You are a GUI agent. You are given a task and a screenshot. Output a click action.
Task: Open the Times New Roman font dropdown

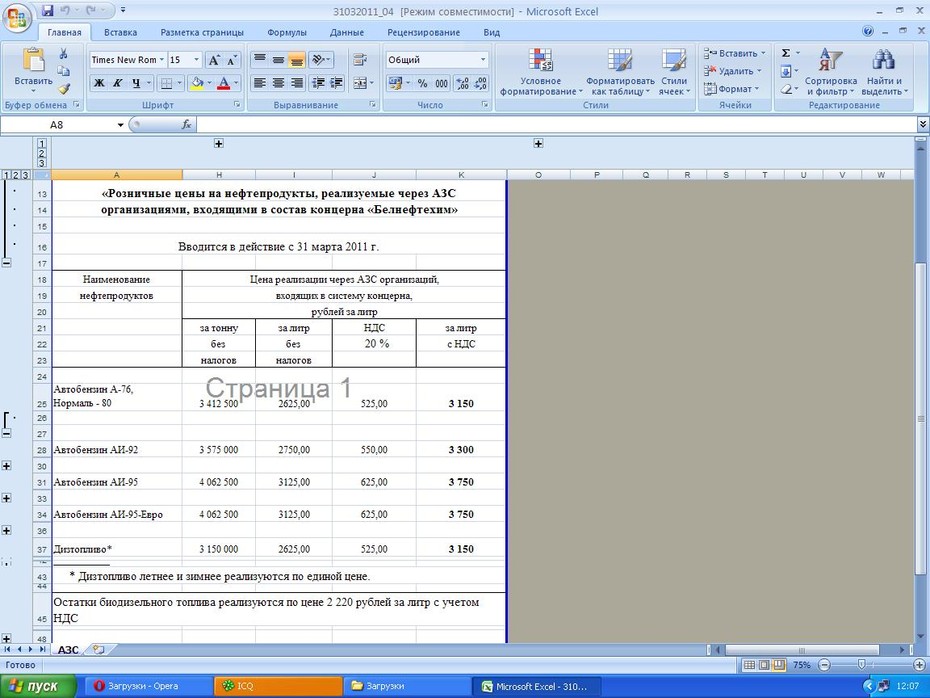pyautogui.click(x=161, y=60)
